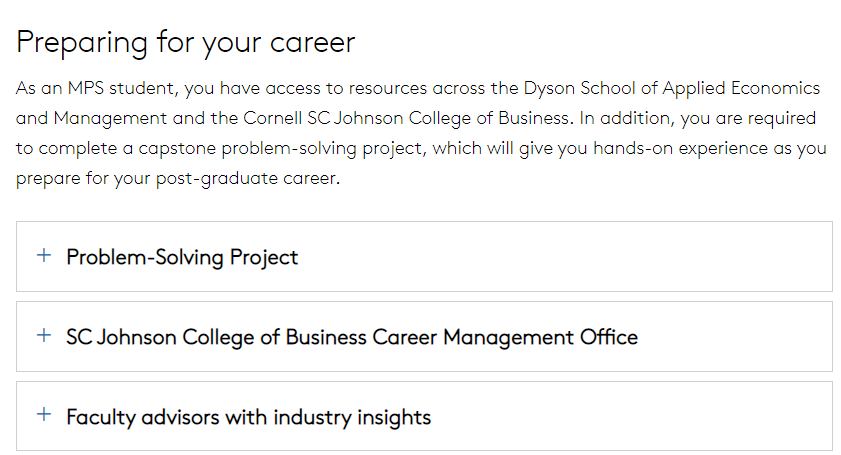
Task: Click the introductory paragraph about MPS resources
Action: (x=420, y=134)
